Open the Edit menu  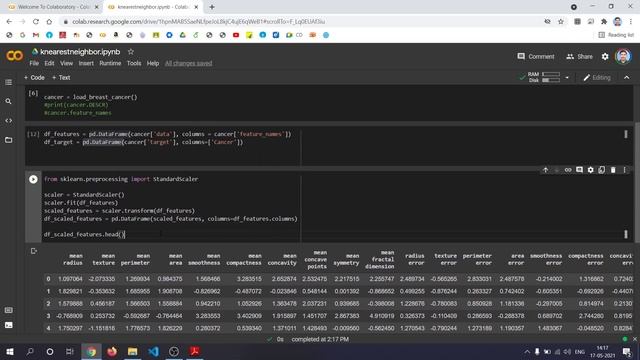[49, 63]
